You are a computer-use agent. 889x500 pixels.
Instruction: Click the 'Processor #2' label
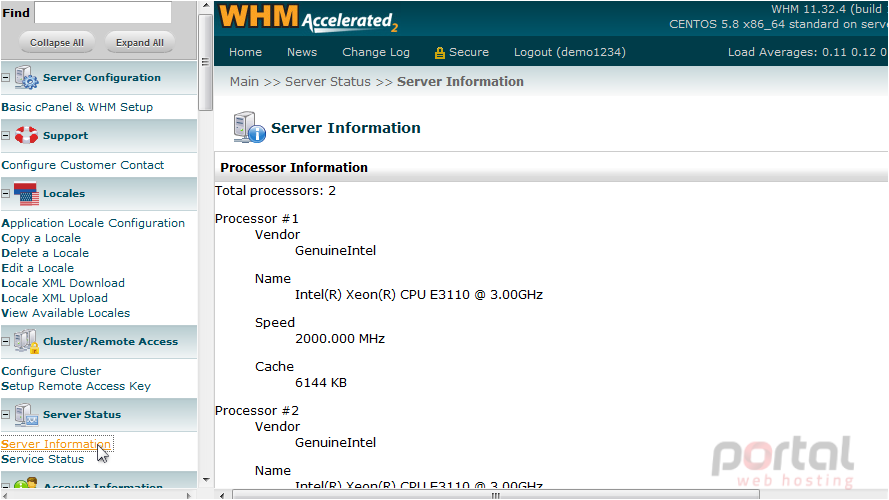257,410
